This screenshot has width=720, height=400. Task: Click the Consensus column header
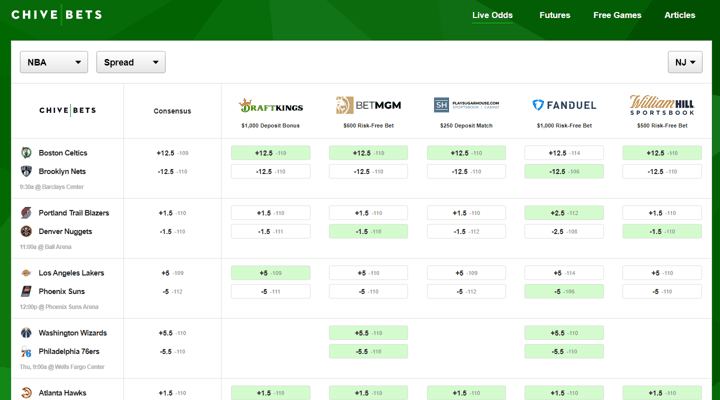(x=172, y=111)
